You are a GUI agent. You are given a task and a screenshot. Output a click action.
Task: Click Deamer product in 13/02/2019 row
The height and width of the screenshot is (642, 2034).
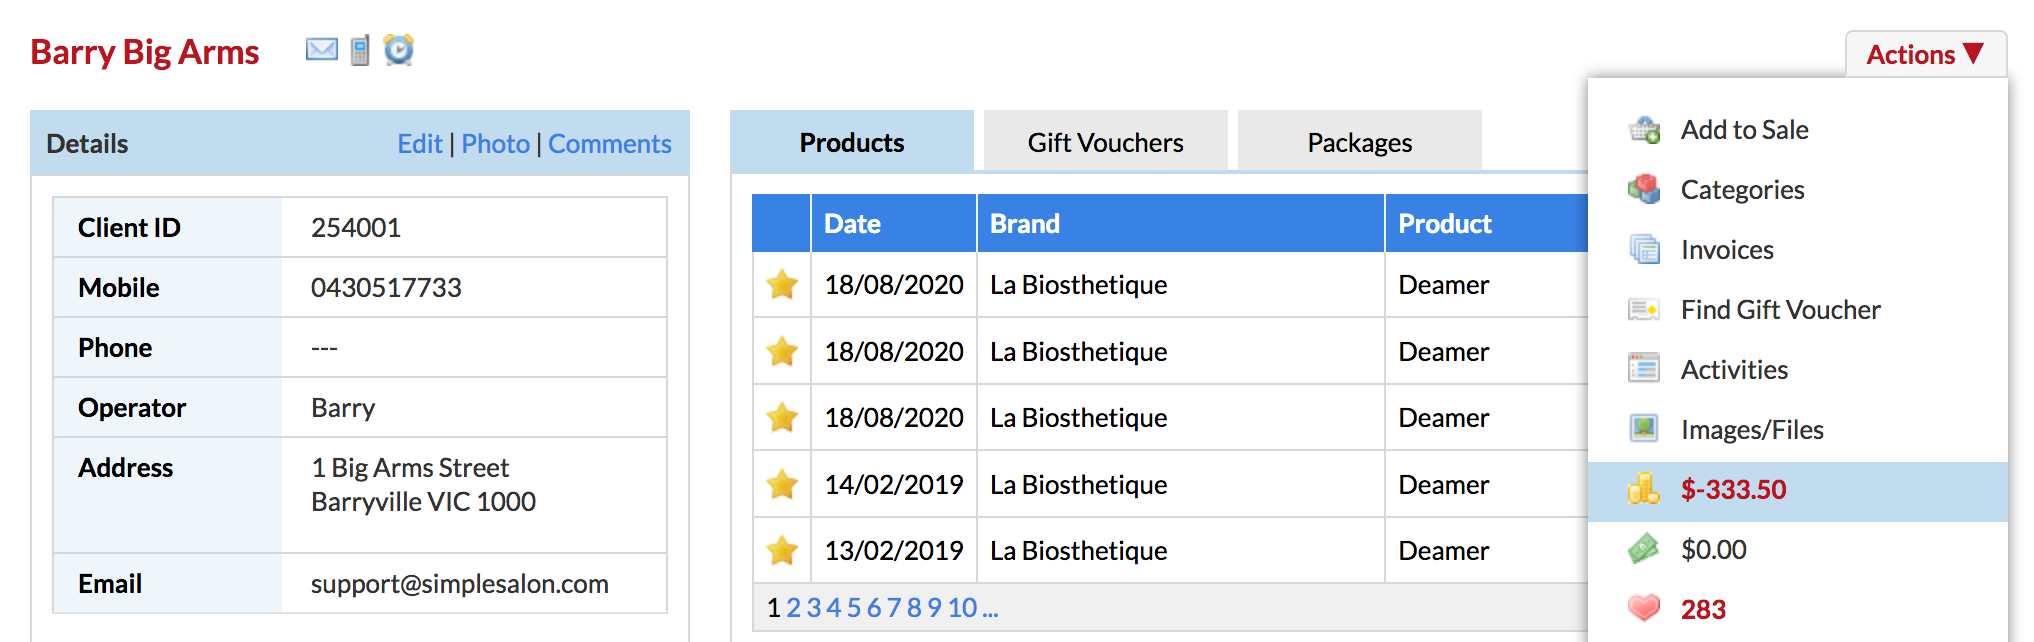tap(1444, 551)
